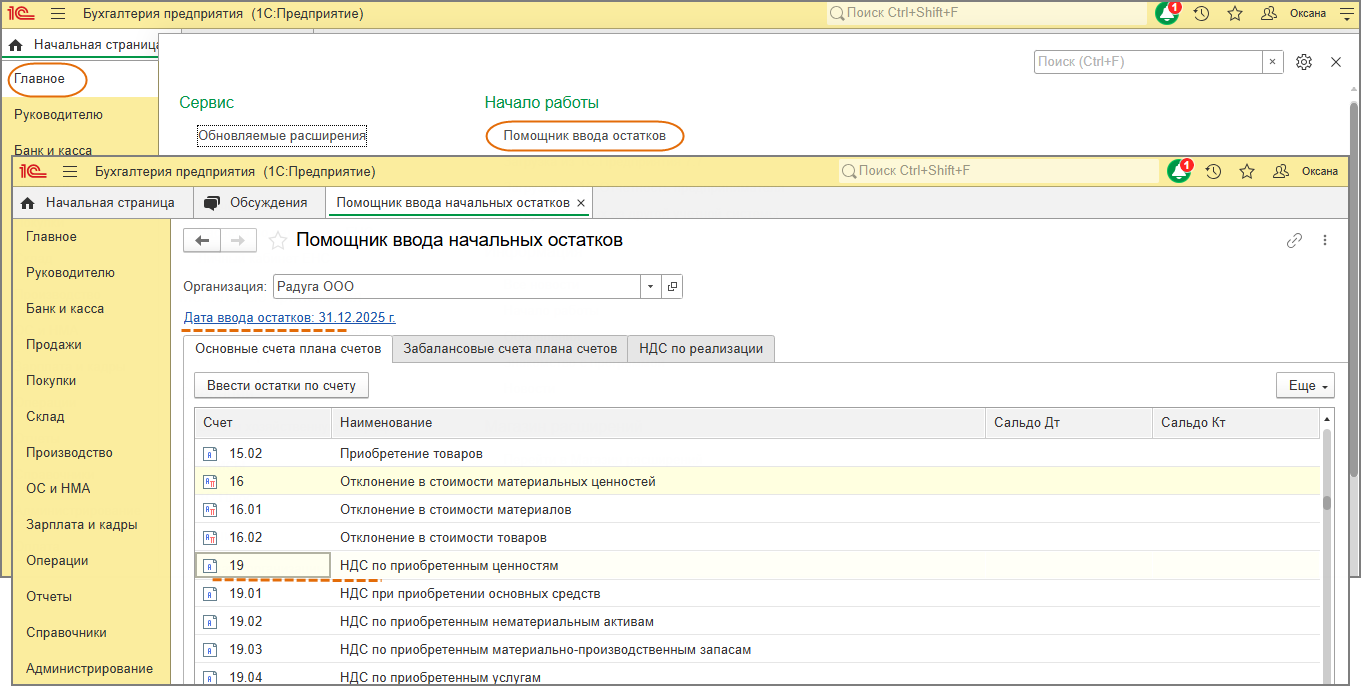1361x688 pixels.
Task: Clear the Поиск (Ctrl+F) field with its x button
Action: pos(1272,62)
